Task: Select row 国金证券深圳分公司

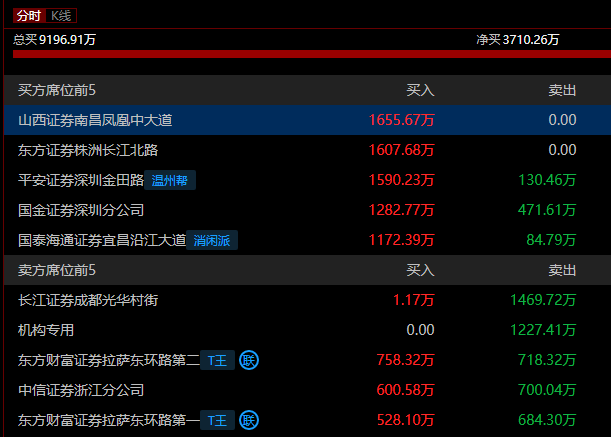Action: coord(307,210)
